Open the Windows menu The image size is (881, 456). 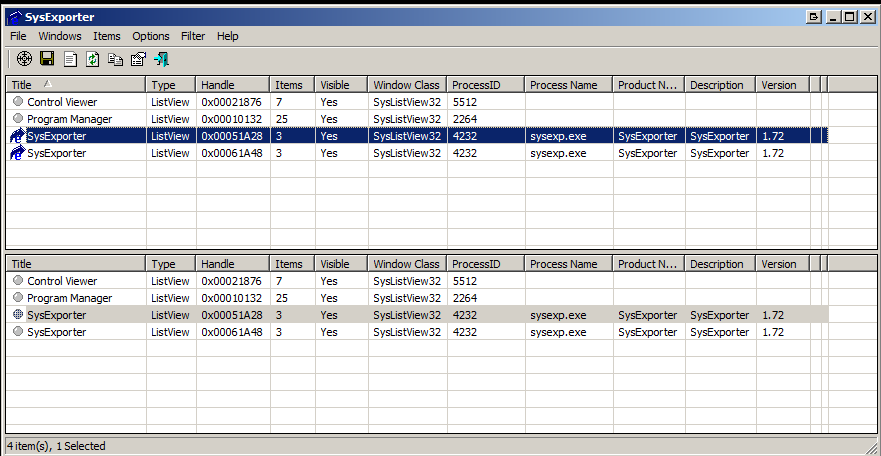point(60,36)
